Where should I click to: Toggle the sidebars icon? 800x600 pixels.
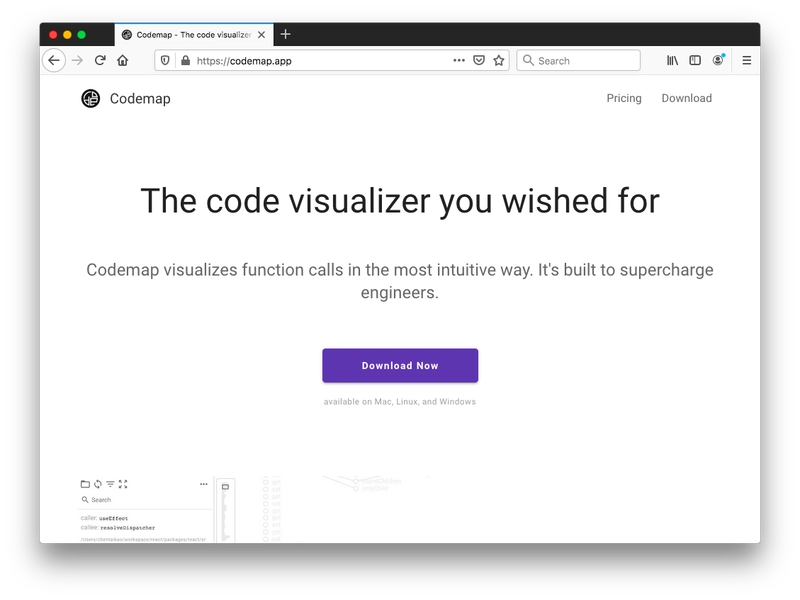click(695, 61)
